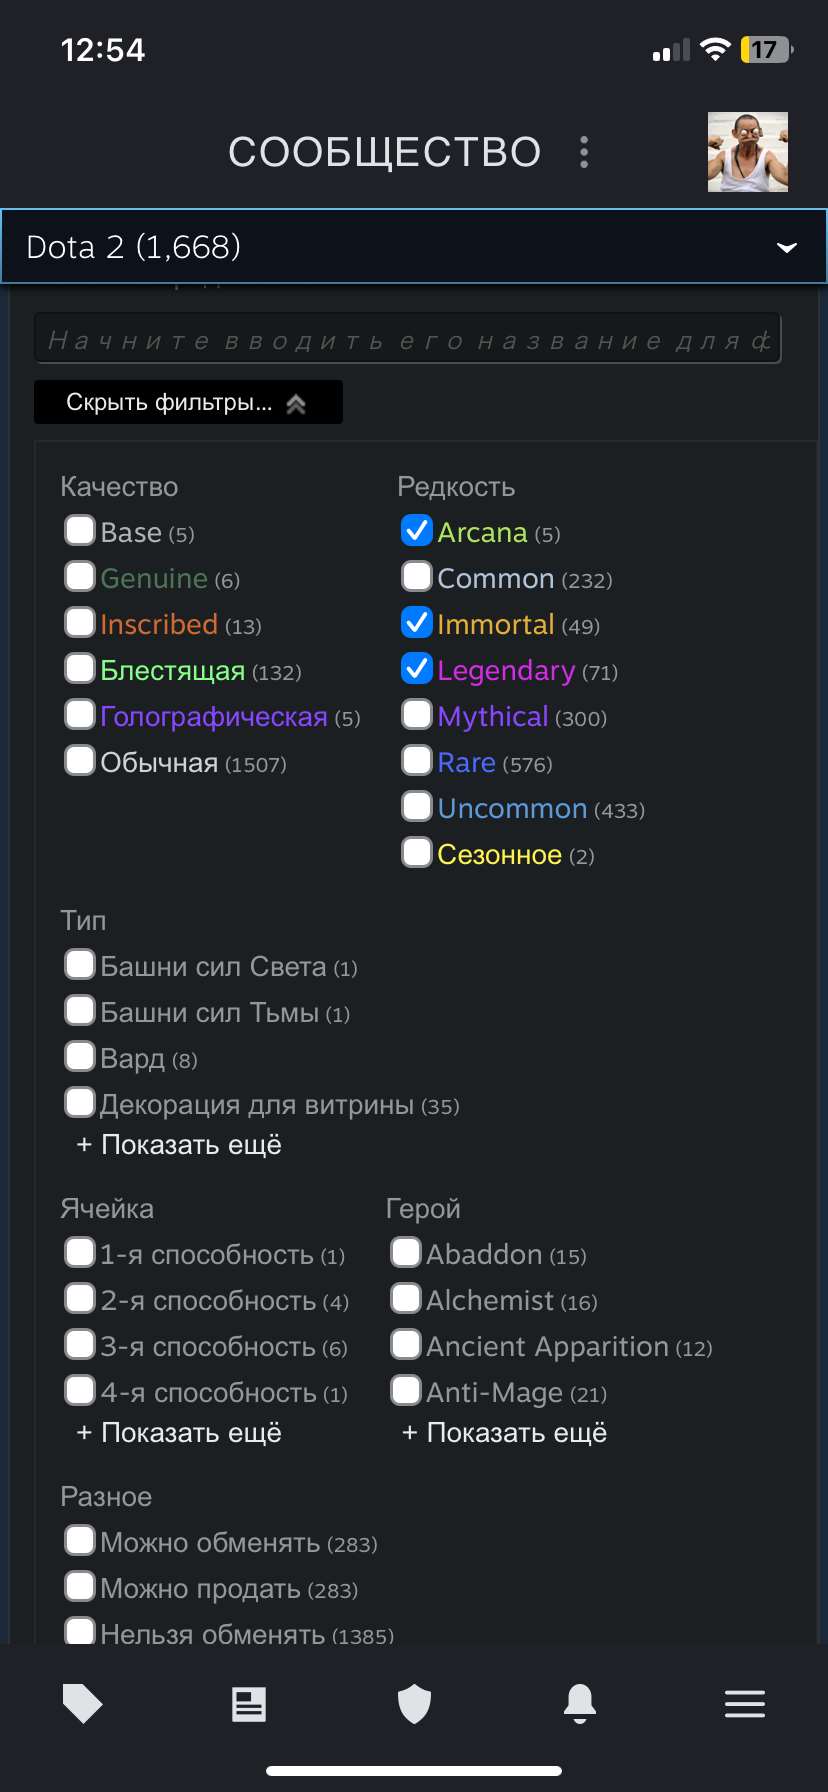The height and width of the screenshot is (1792, 828).
Task: Enable the Common rarity filter
Action: coord(416,576)
